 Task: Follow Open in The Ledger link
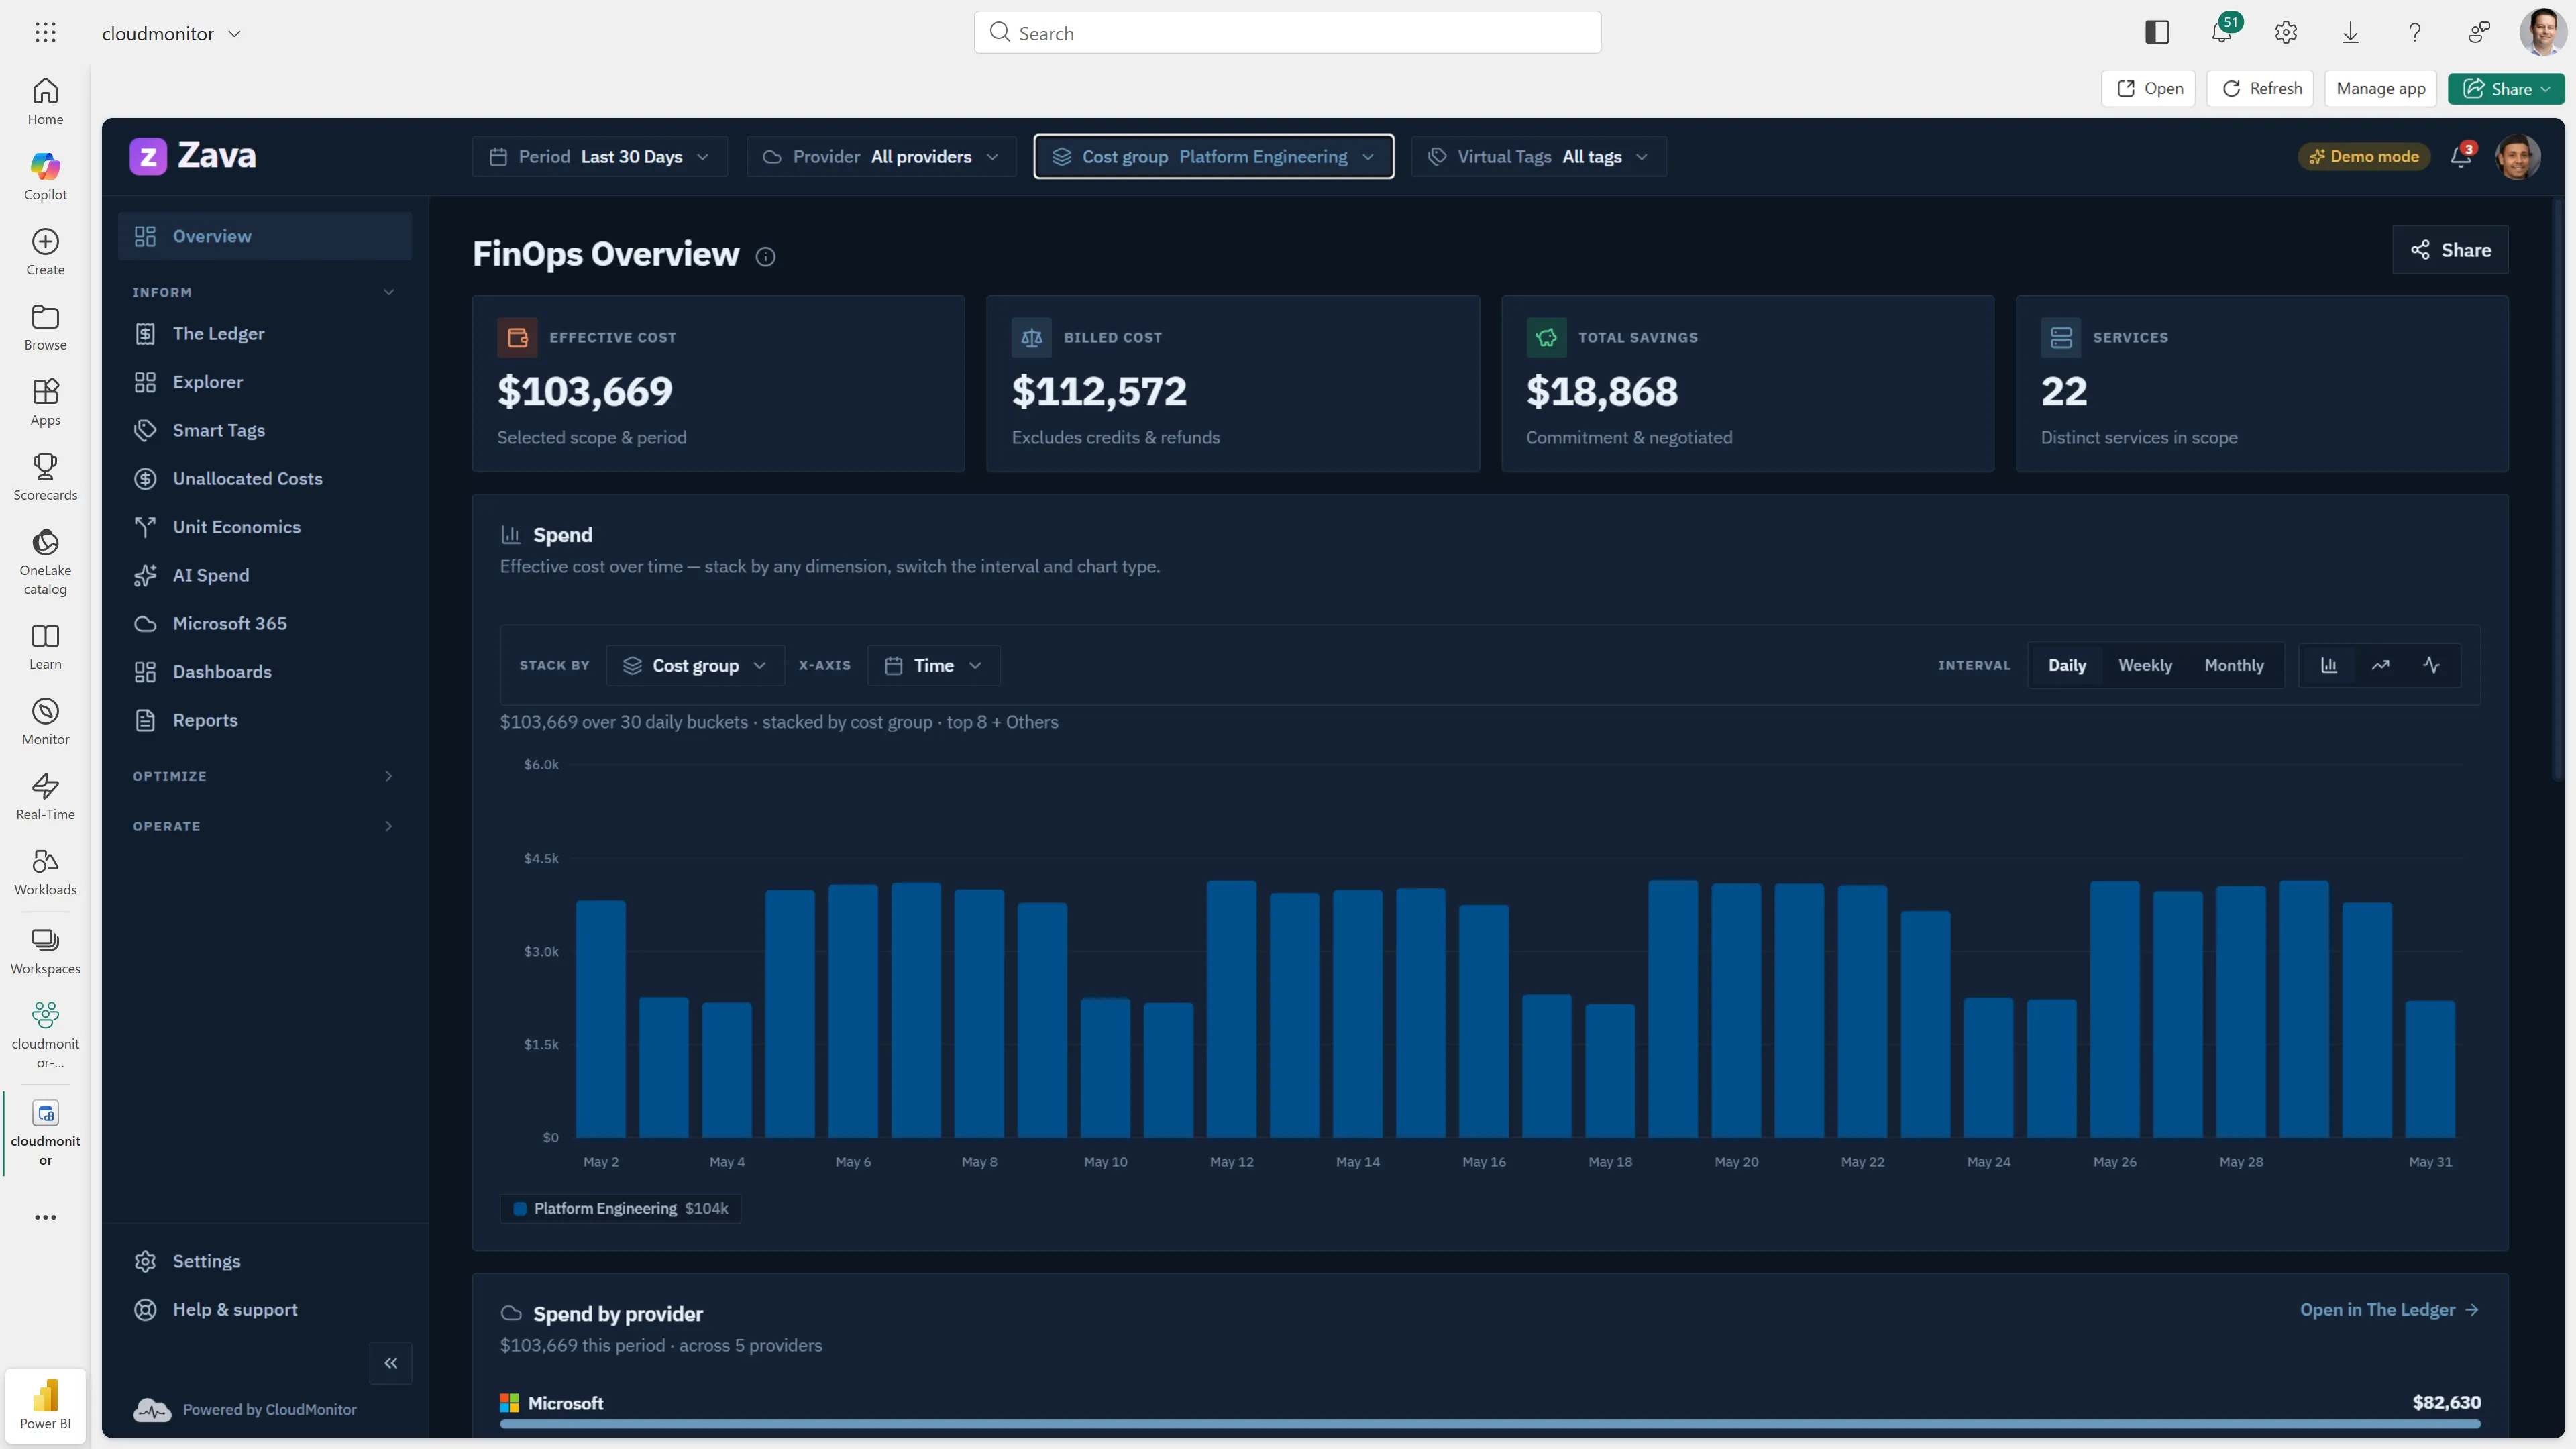2389,1310
